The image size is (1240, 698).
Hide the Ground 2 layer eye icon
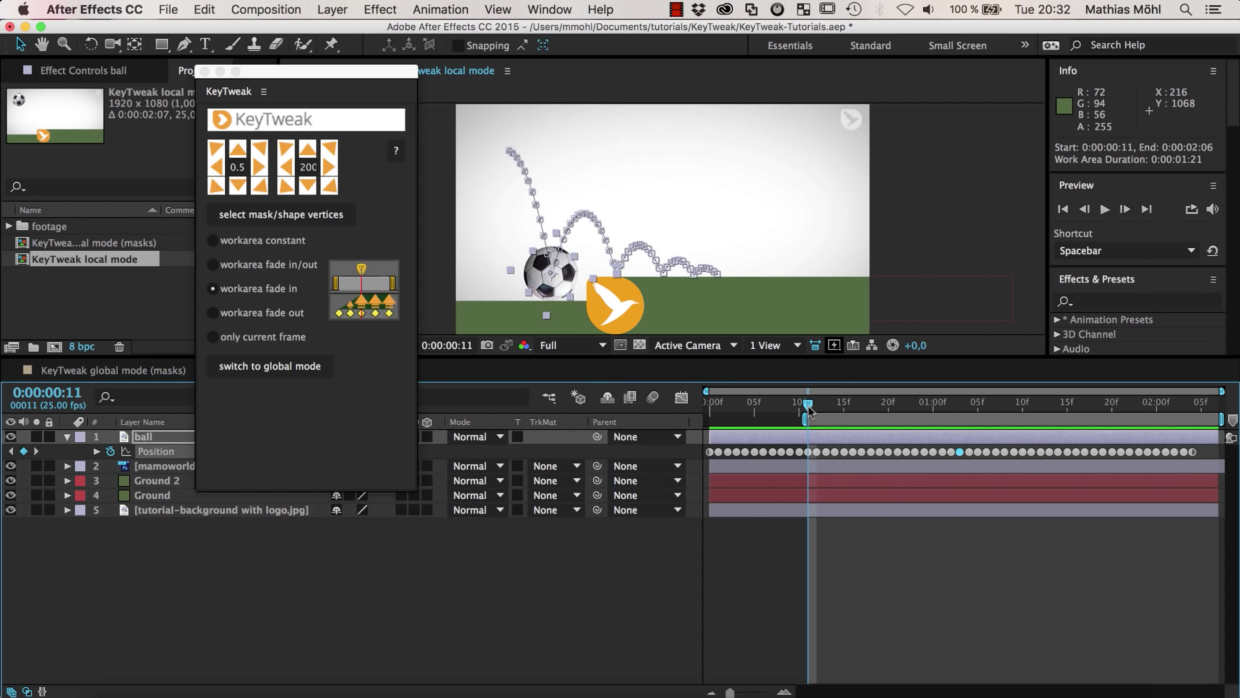tap(11, 481)
